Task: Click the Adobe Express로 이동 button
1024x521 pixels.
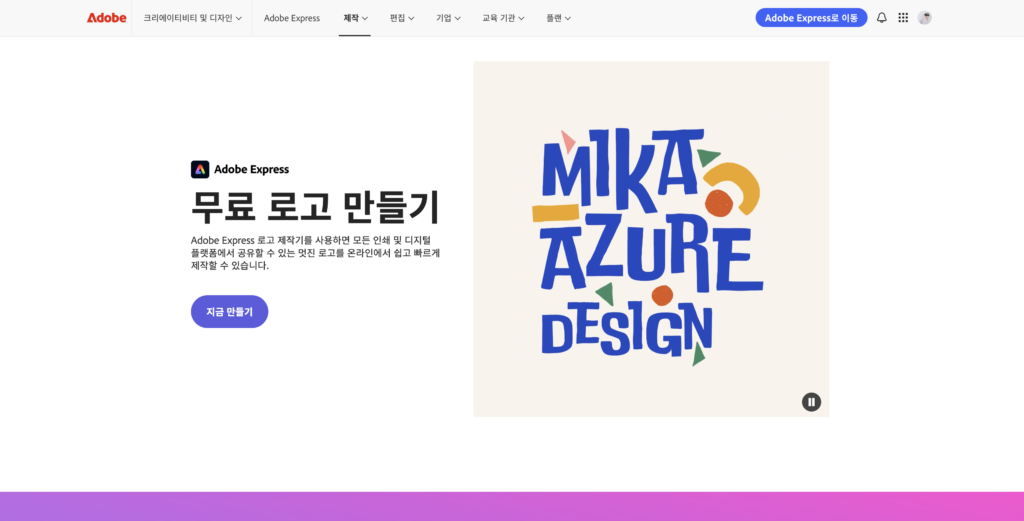Action: (x=811, y=18)
